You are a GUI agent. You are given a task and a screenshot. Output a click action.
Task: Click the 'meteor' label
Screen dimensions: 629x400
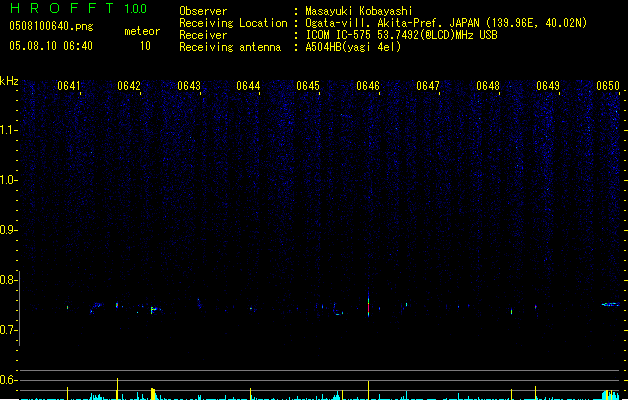(142, 31)
